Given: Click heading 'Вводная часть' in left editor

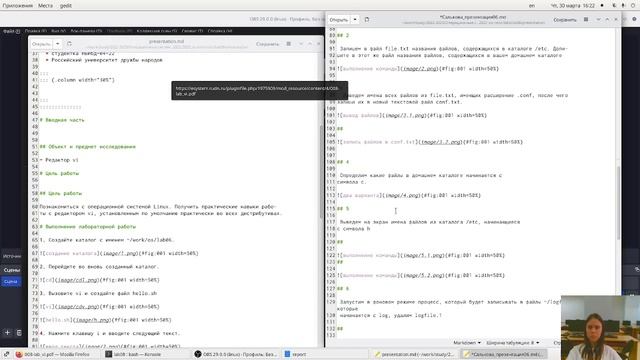Looking at the screenshot, I should 62,120.
